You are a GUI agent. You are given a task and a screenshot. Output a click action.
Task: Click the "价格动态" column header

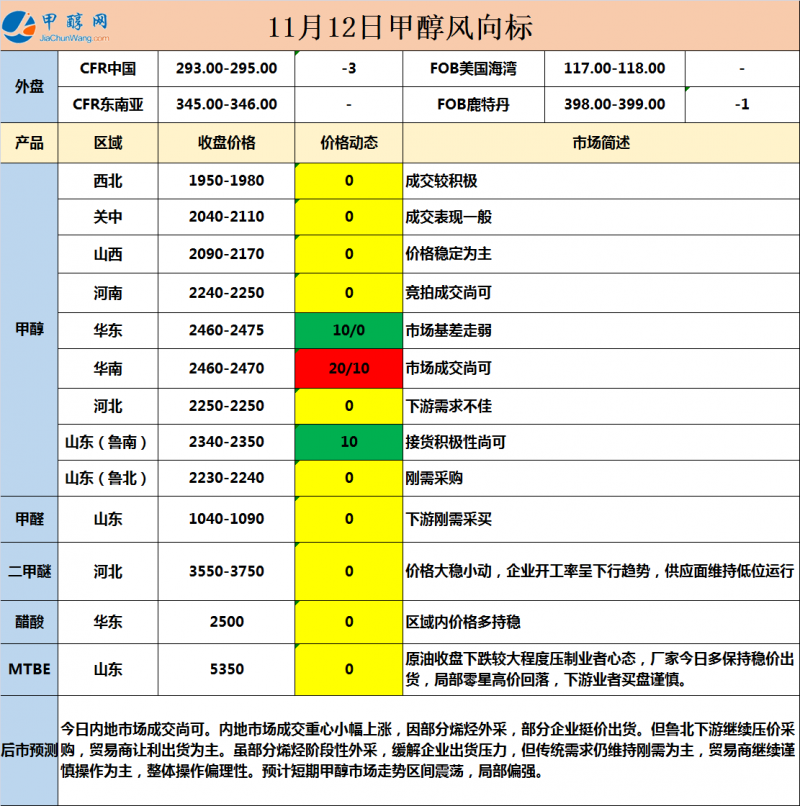tap(349, 142)
